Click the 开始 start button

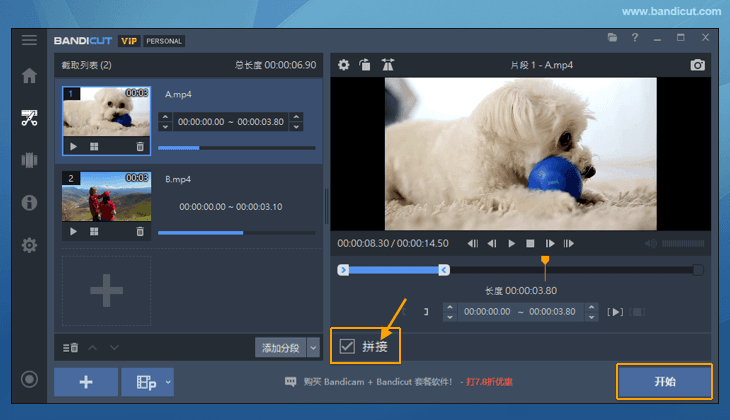point(664,382)
